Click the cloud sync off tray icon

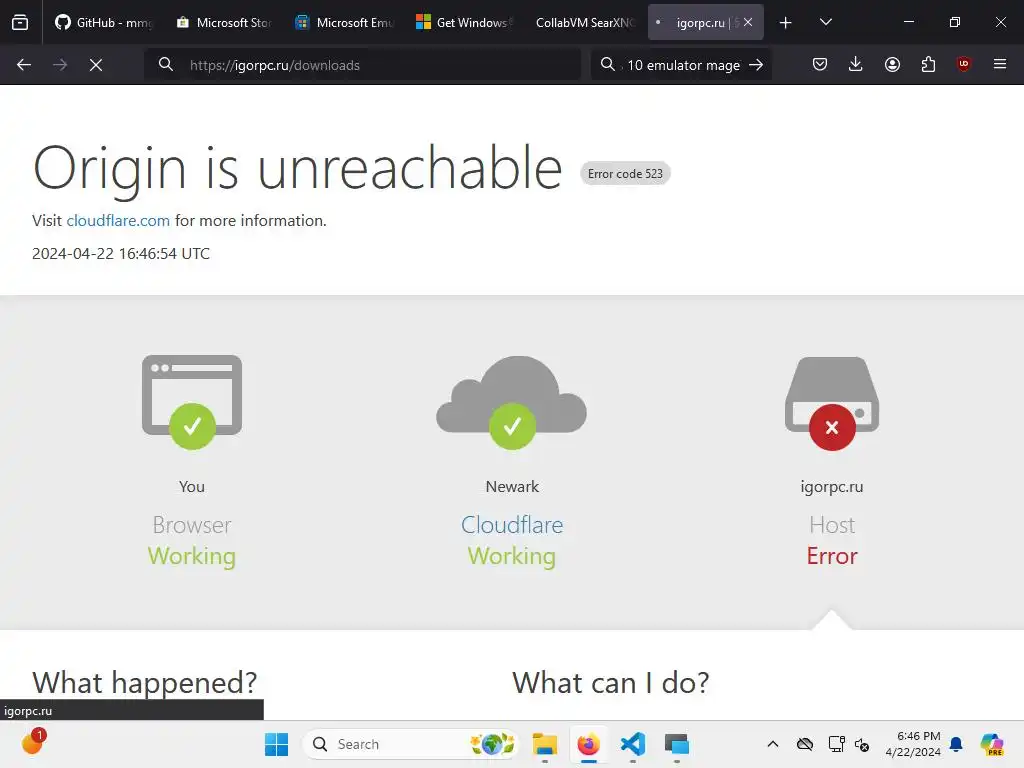[x=805, y=744]
